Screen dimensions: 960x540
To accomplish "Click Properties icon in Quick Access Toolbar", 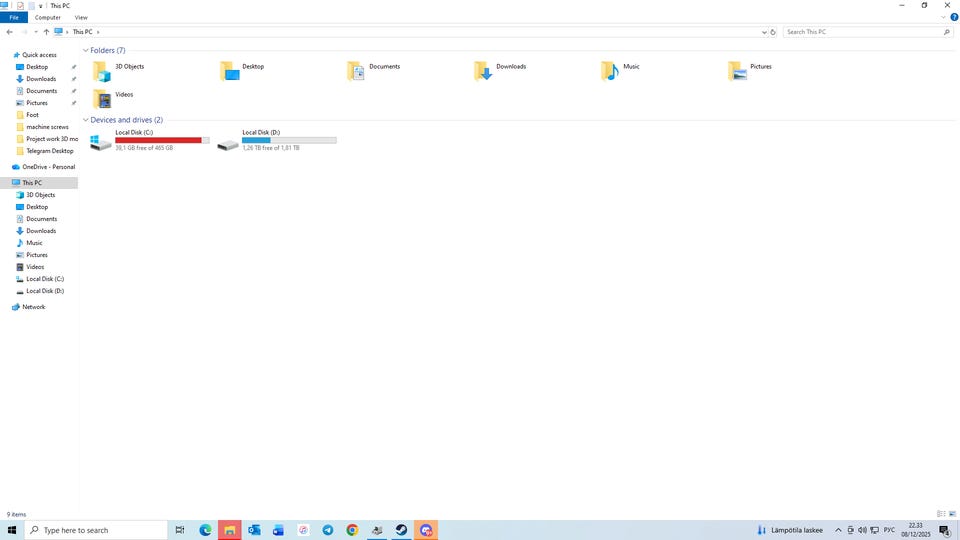I will pos(20,6).
